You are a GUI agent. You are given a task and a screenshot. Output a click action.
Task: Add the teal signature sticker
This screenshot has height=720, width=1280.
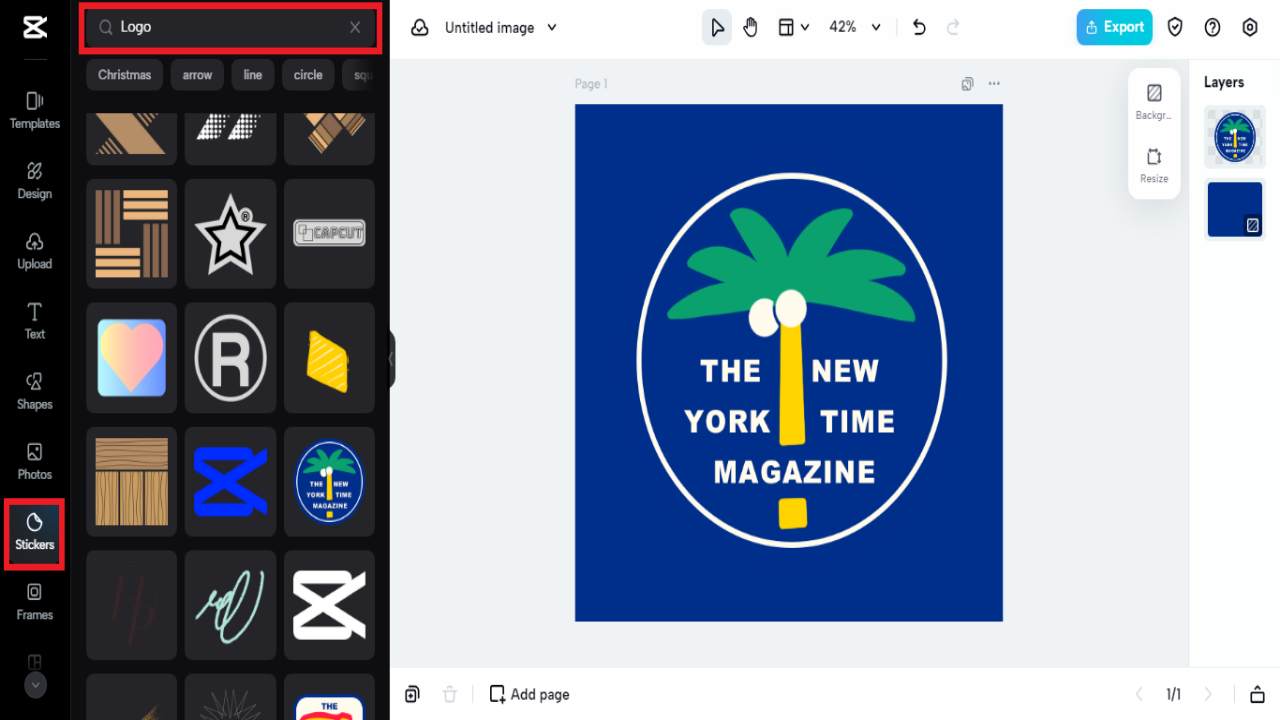click(x=230, y=605)
